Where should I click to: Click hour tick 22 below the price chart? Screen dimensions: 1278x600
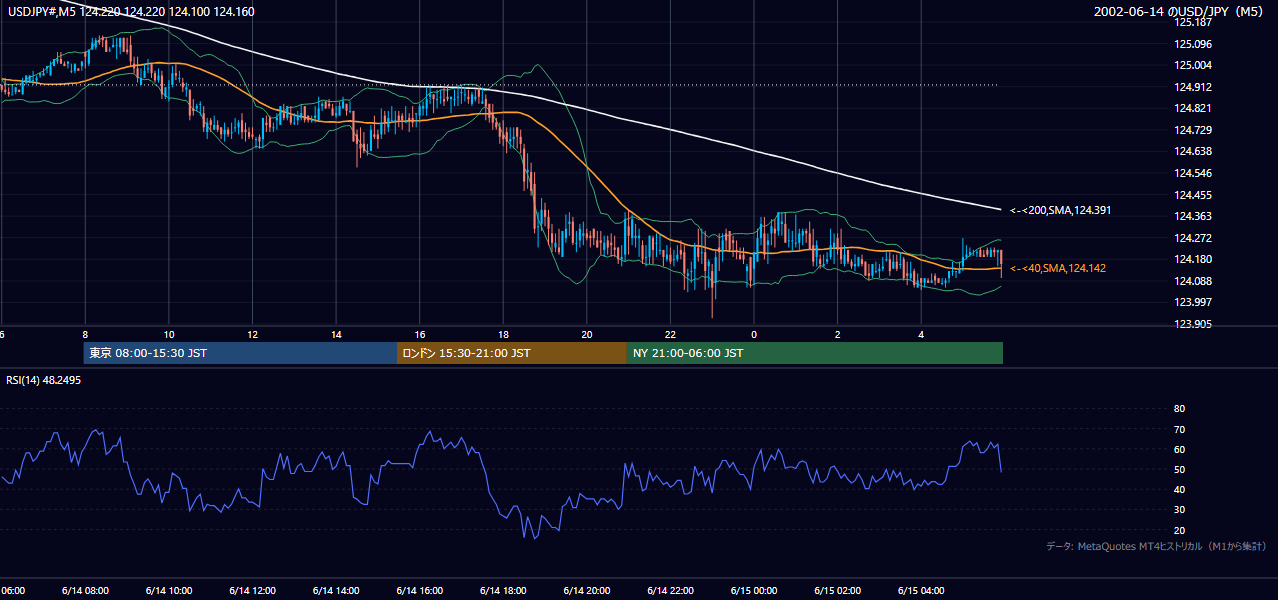tap(671, 334)
